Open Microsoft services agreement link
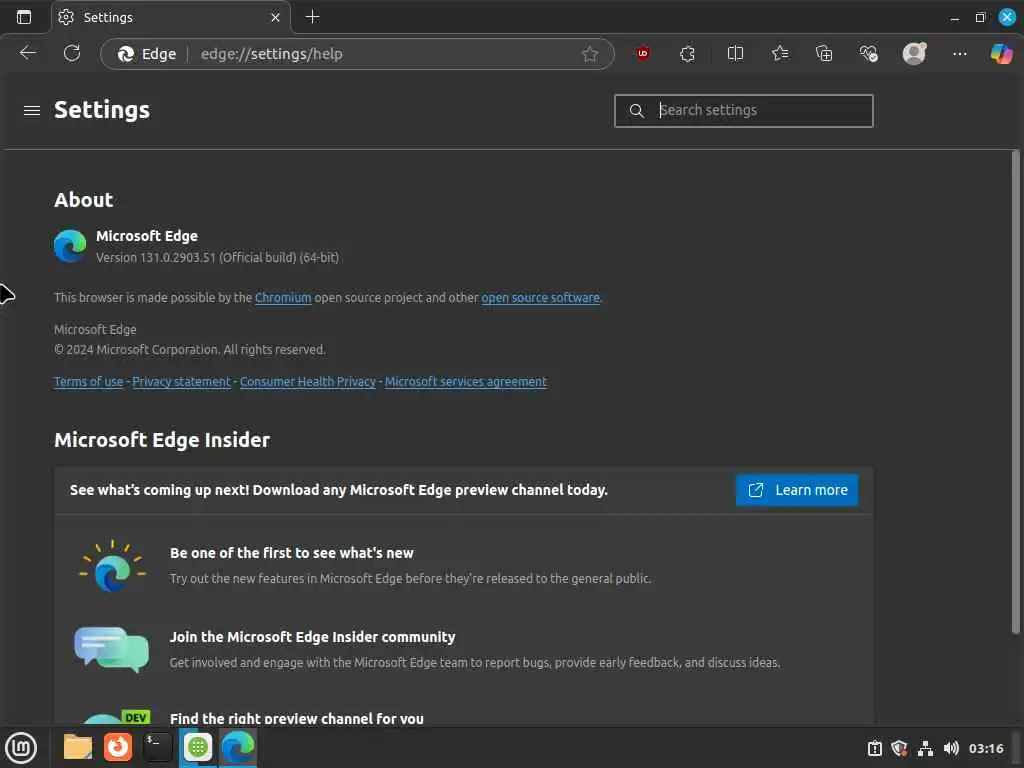 (466, 381)
